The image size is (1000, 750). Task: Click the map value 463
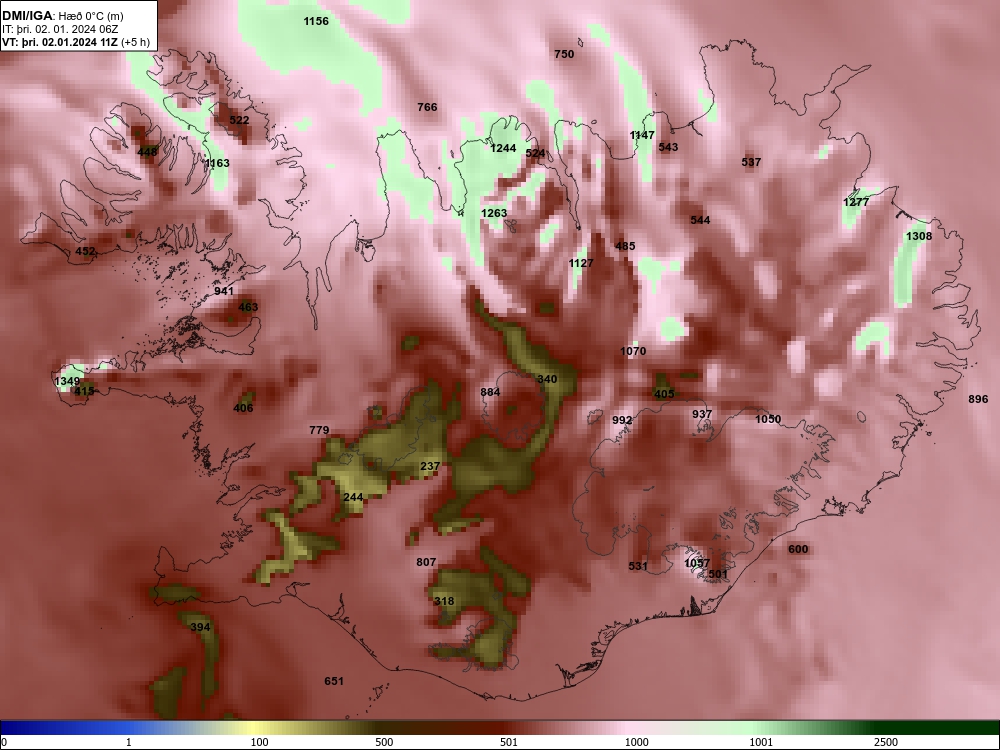[x=248, y=307]
